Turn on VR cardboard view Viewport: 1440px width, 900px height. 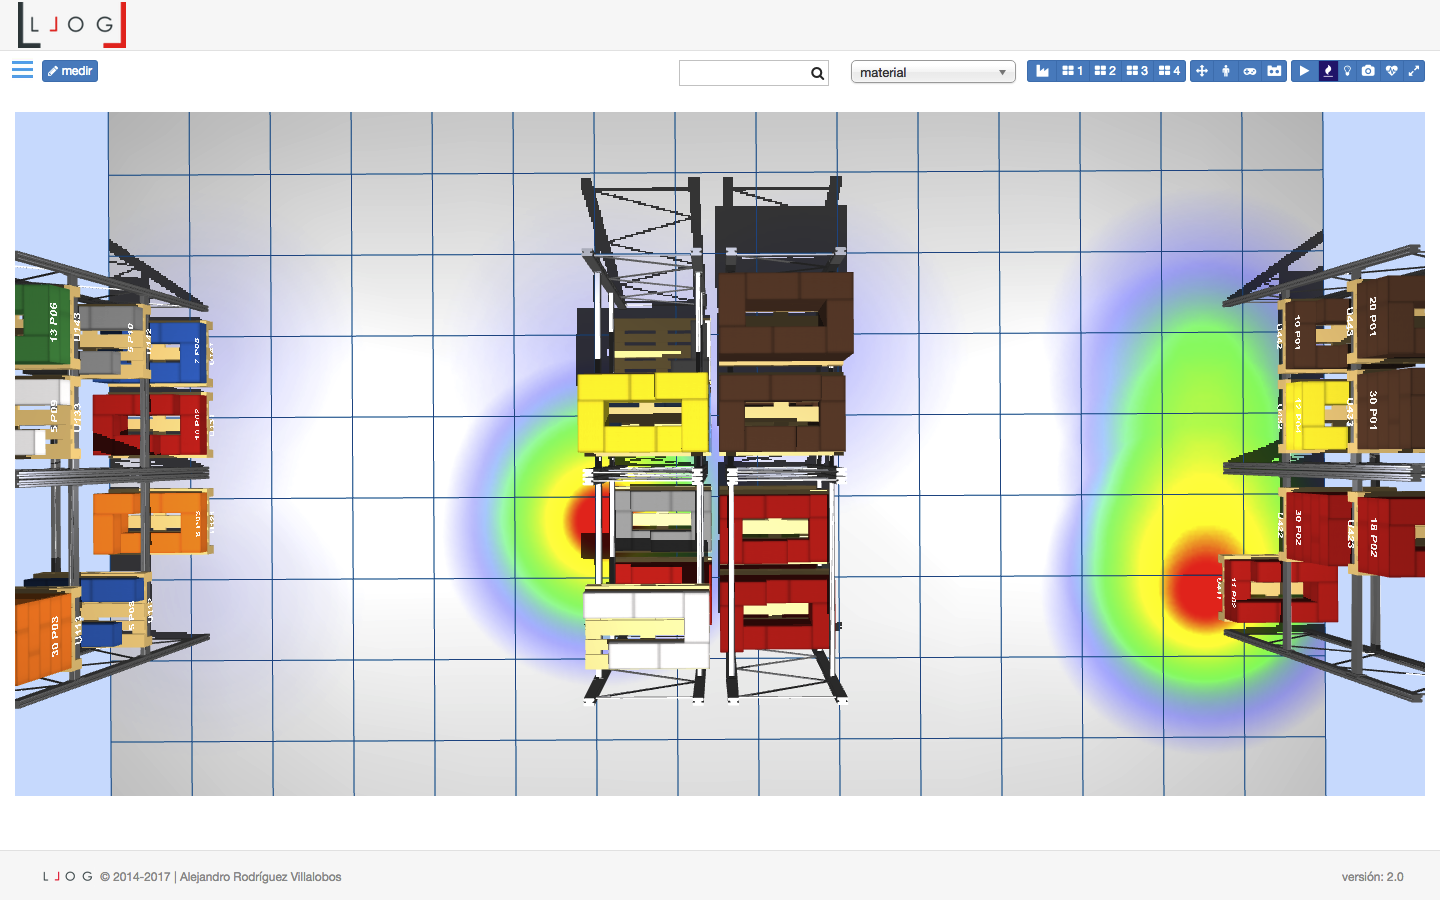(x=1274, y=71)
